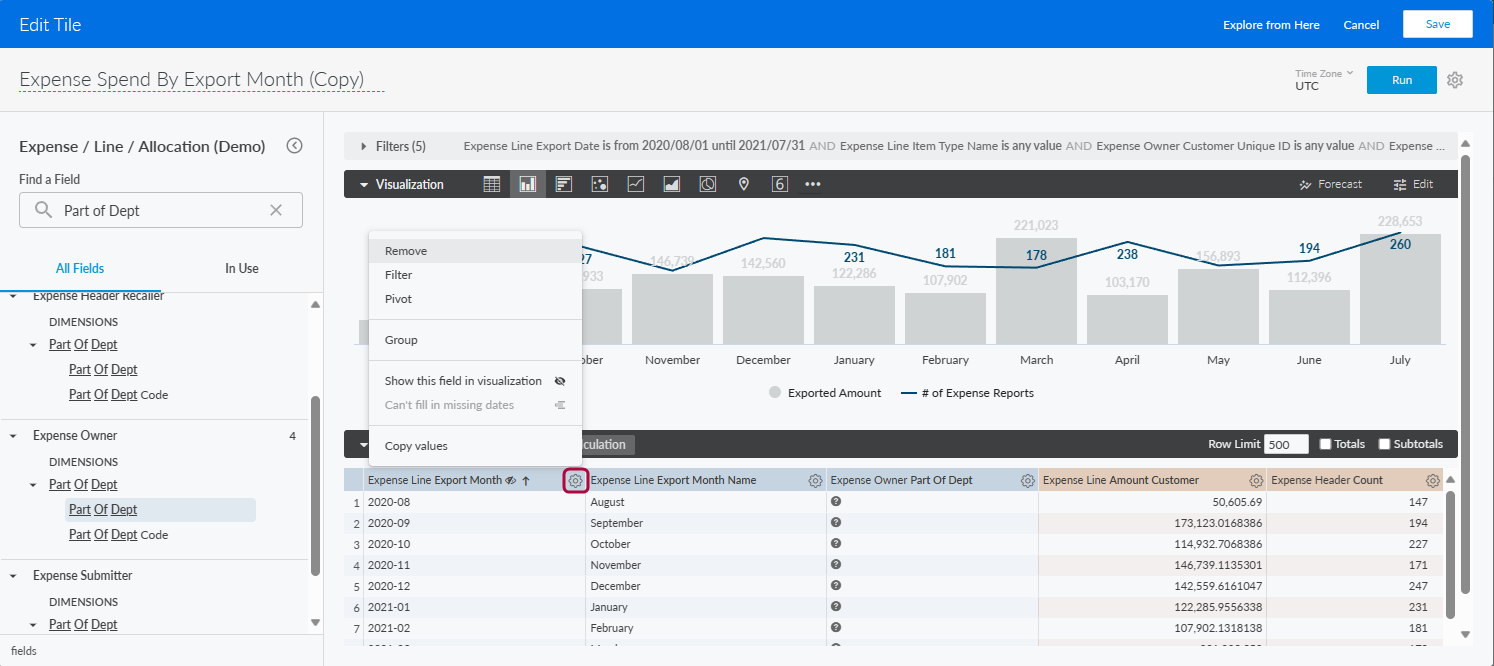Switch to the In Use tab
Image resolution: width=1494 pixels, height=666 pixels.
click(x=241, y=268)
